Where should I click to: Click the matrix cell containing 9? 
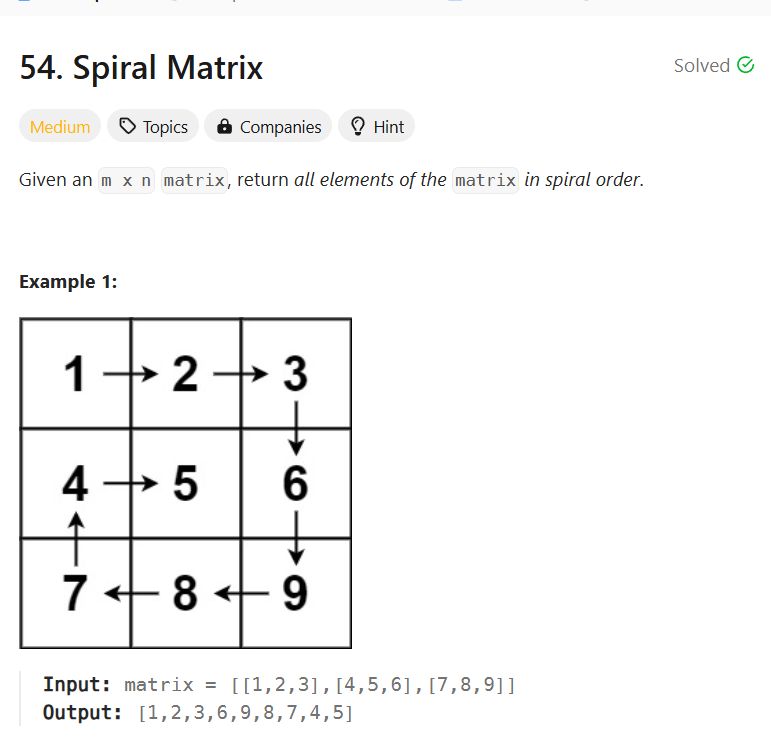point(296,593)
